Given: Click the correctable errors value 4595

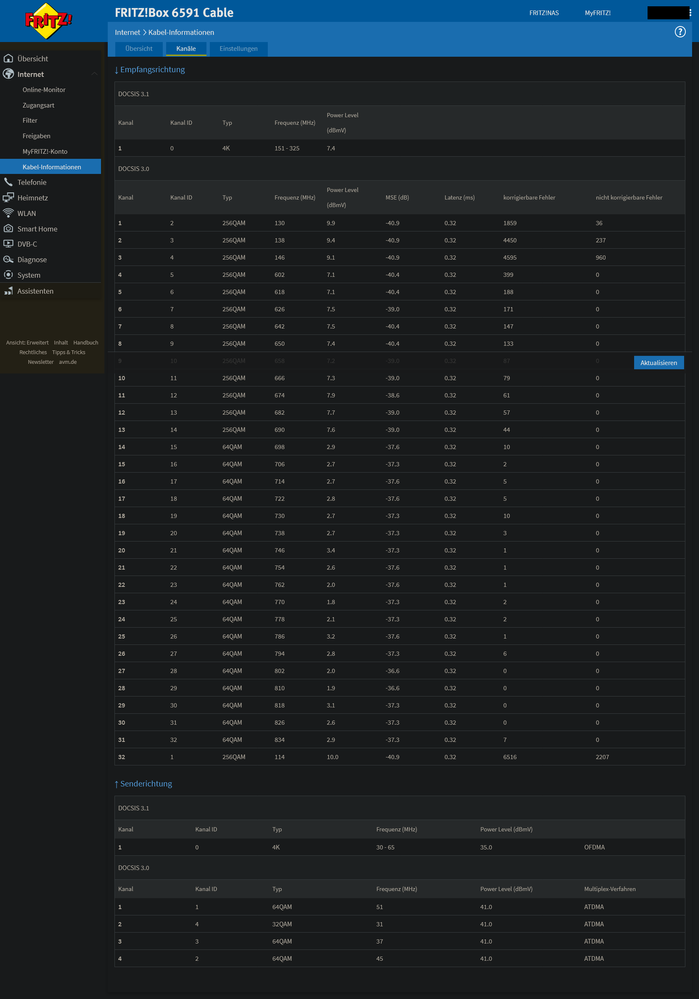Looking at the screenshot, I should (x=510, y=257).
